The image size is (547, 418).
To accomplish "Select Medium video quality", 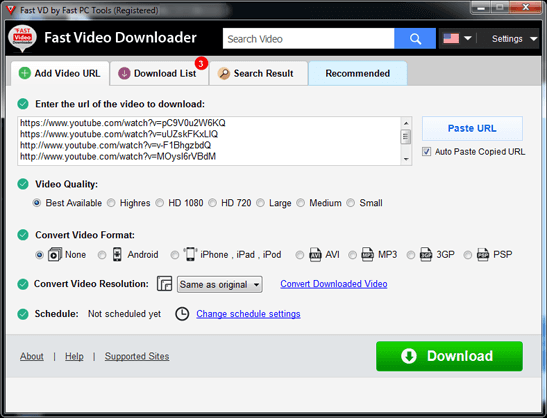I will point(301,203).
